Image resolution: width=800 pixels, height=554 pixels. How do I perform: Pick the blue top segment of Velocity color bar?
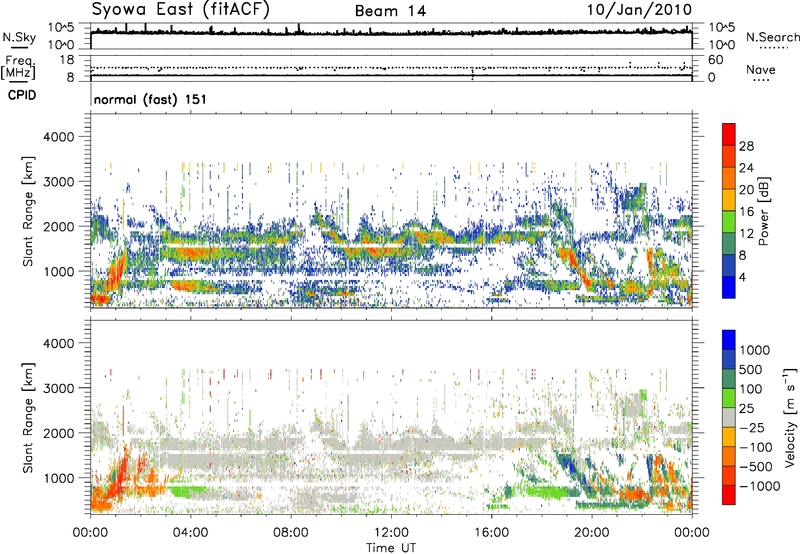coord(729,340)
